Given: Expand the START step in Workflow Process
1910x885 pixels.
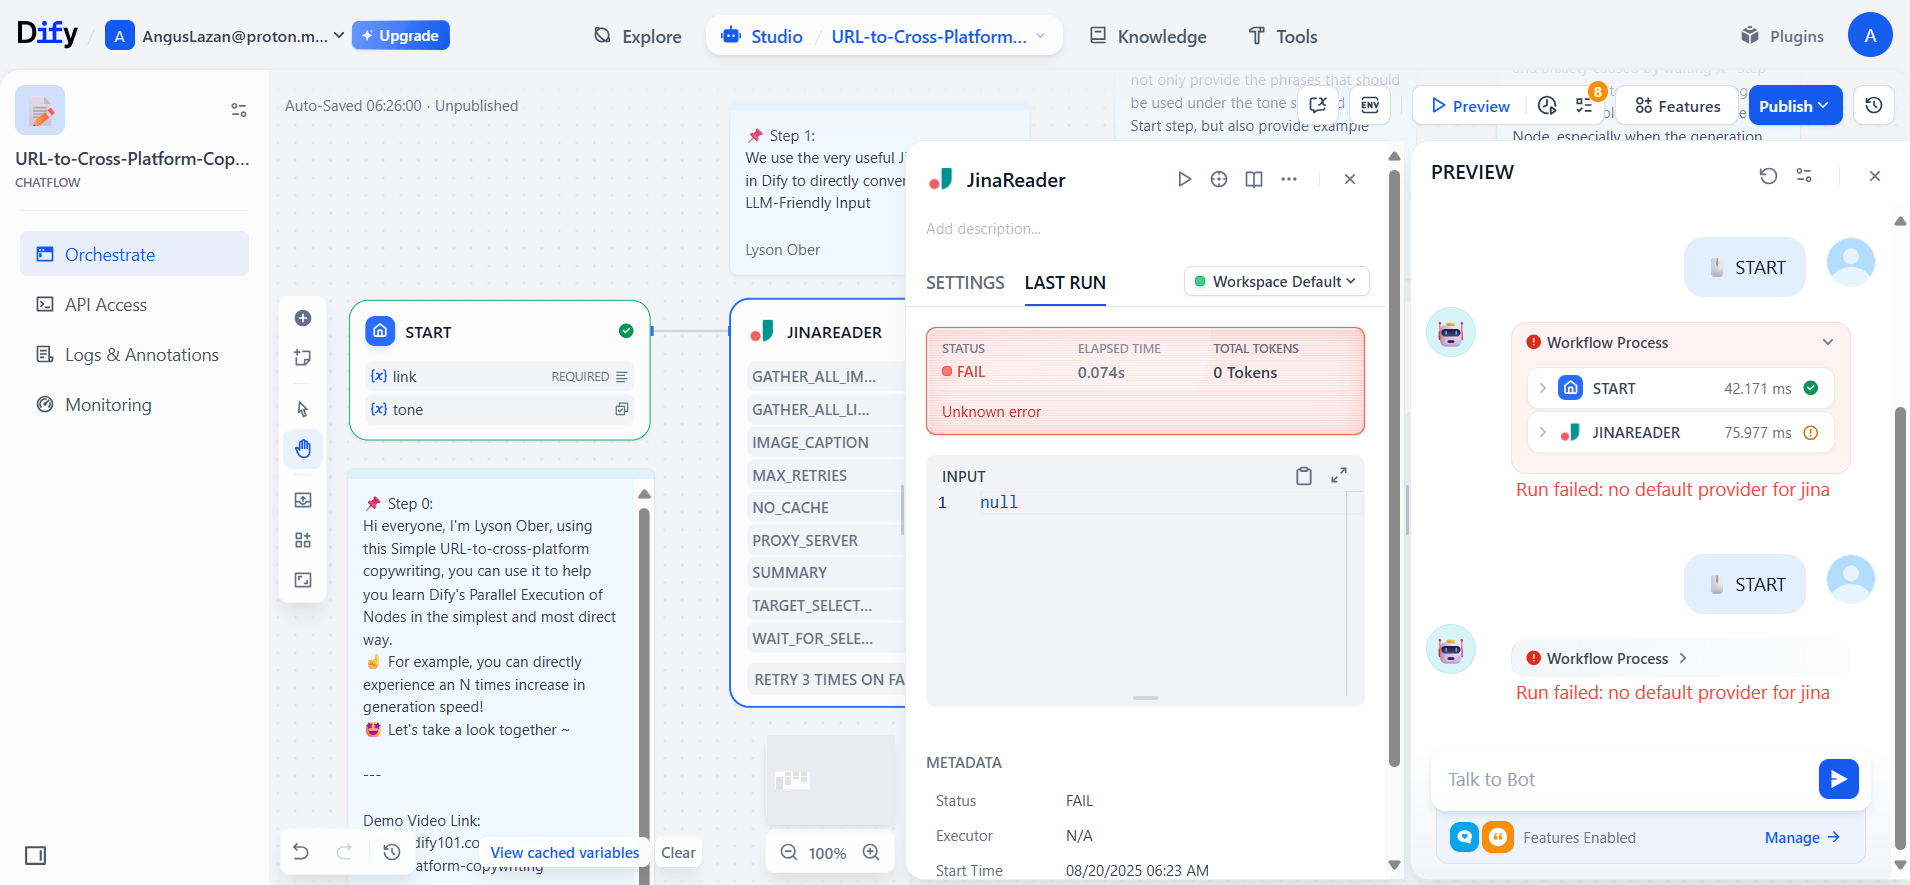Looking at the screenshot, I should point(1543,388).
